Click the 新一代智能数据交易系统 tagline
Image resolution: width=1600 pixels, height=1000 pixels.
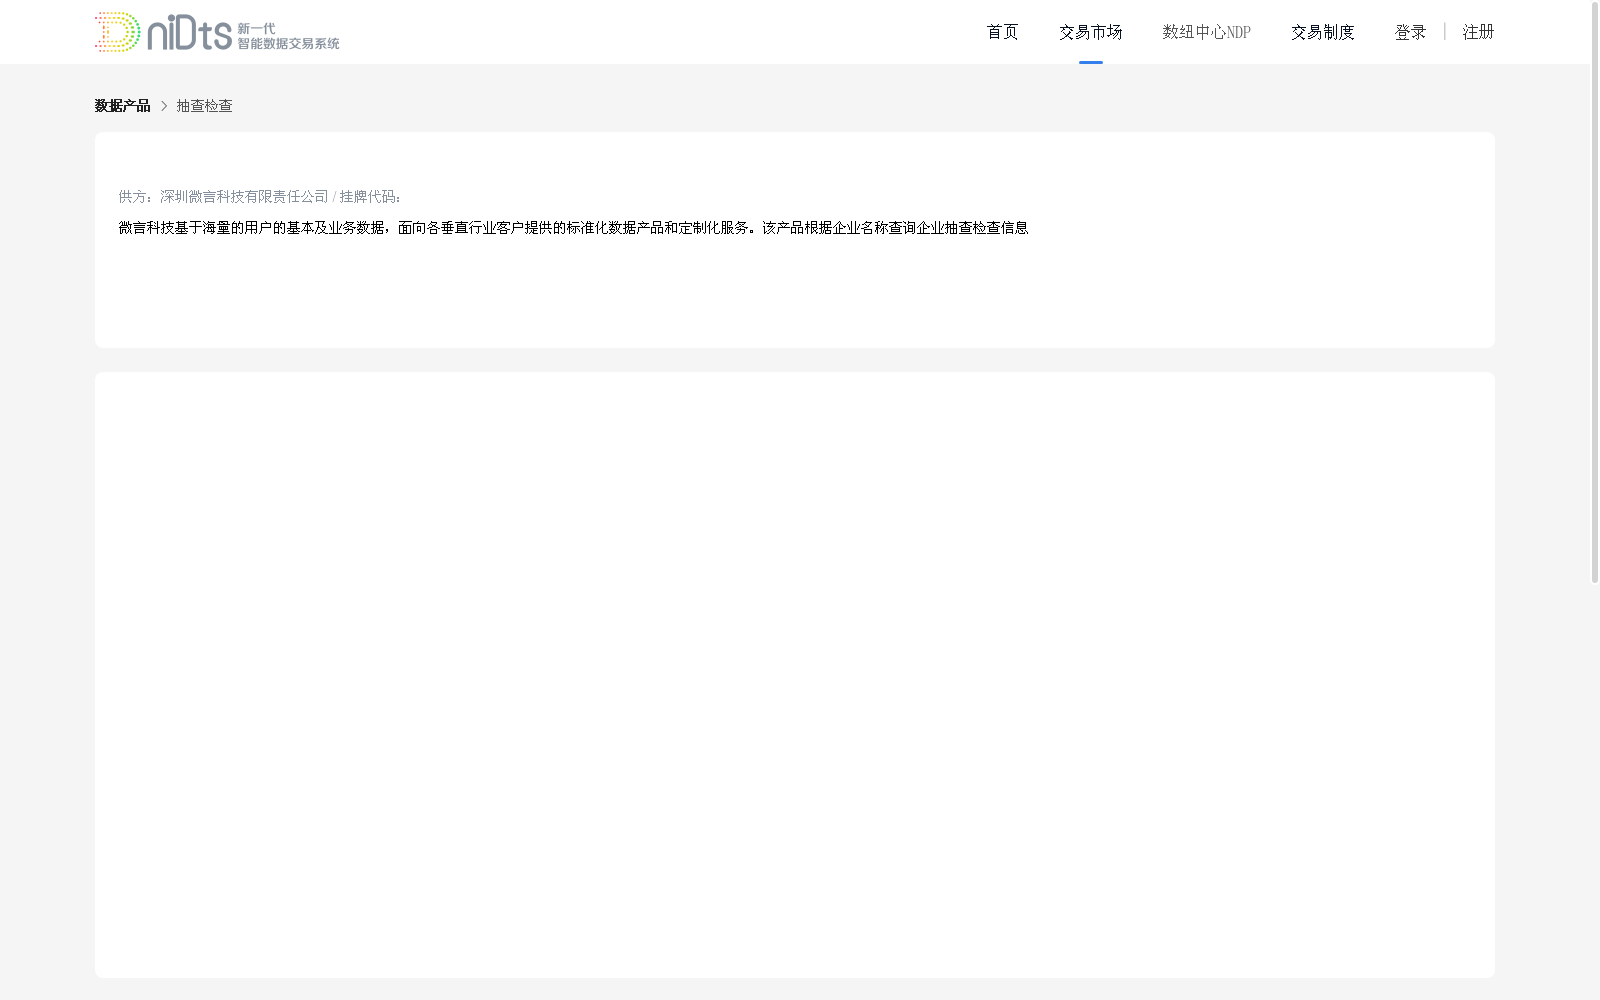(x=288, y=36)
